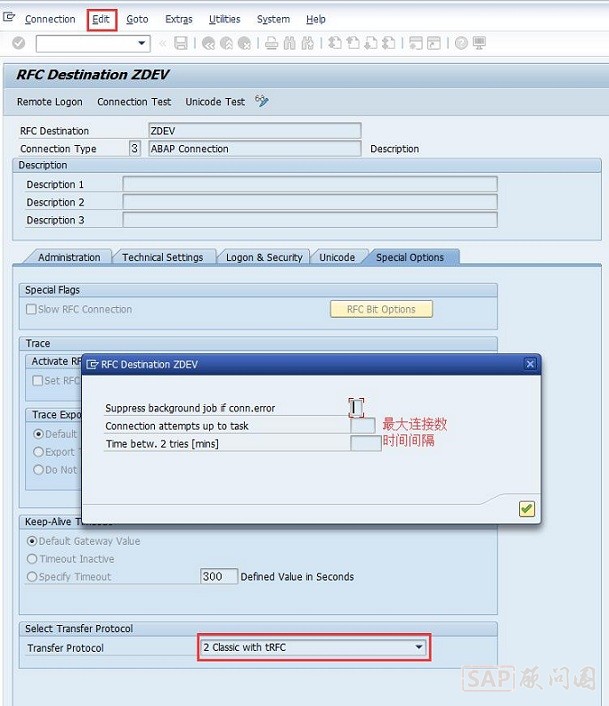Click the Find Next binoculars icon
This screenshot has width=609, height=706.
307,43
